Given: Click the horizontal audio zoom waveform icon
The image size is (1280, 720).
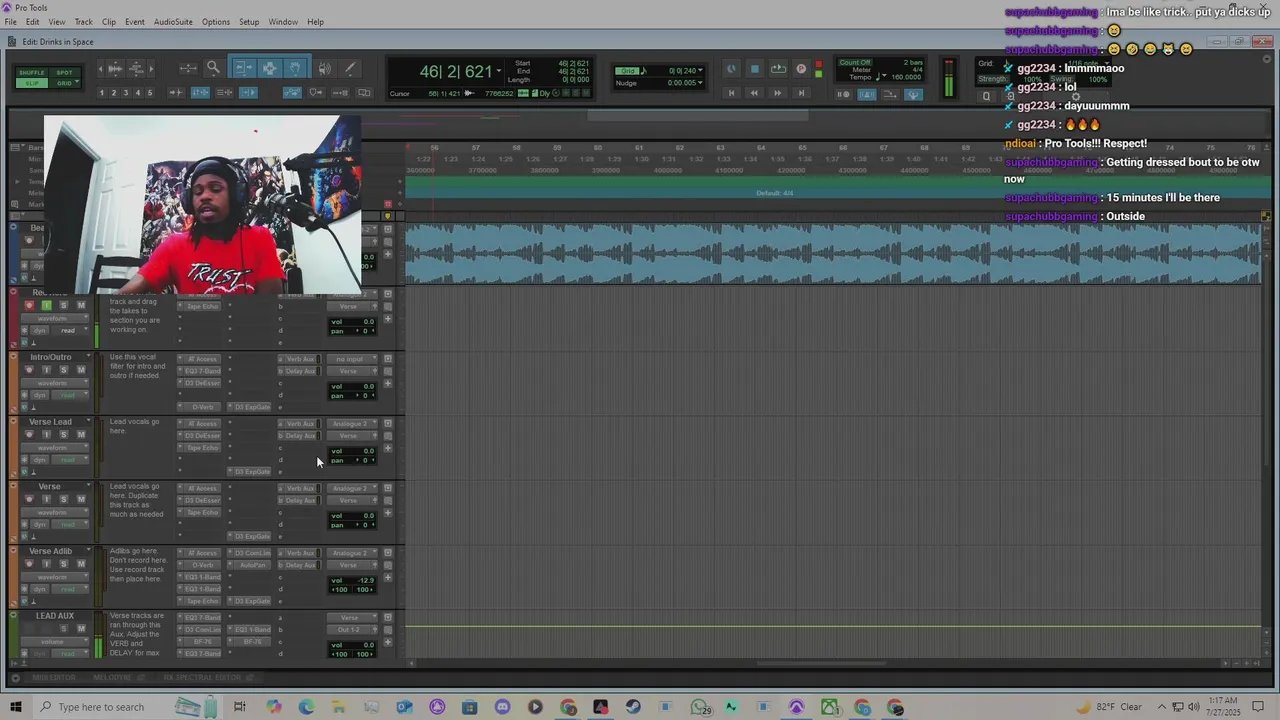Looking at the screenshot, I should click(114, 68).
